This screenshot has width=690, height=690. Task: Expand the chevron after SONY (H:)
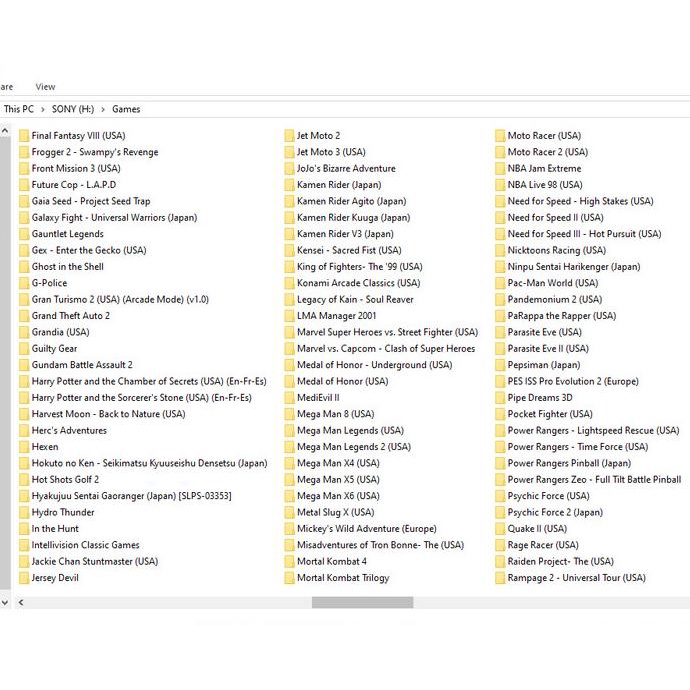[x=103, y=110]
